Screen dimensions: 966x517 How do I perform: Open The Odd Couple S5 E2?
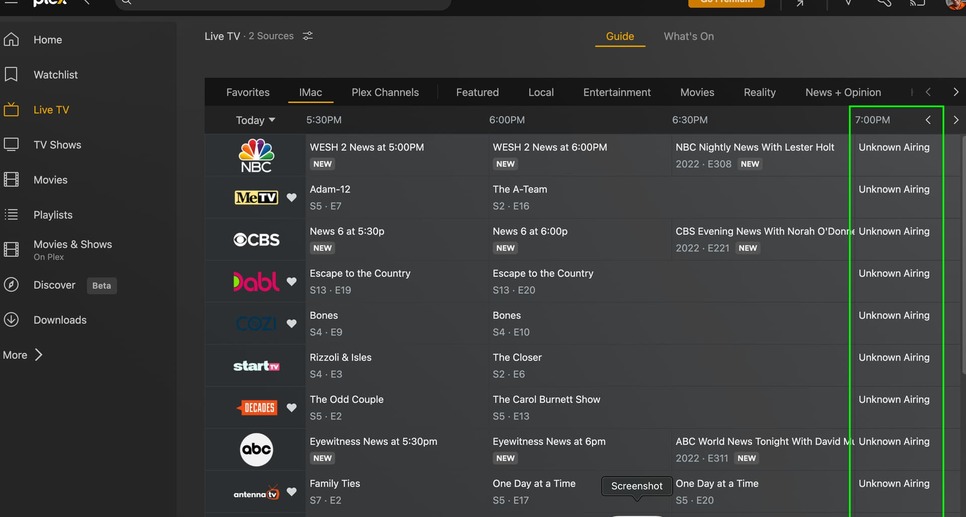[397, 407]
